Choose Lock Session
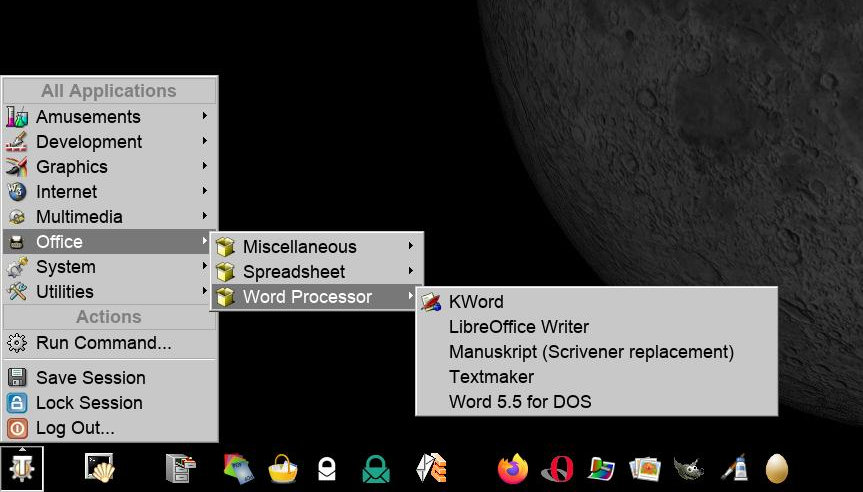The width and height of the screenshot is (863, 492). 110,403
